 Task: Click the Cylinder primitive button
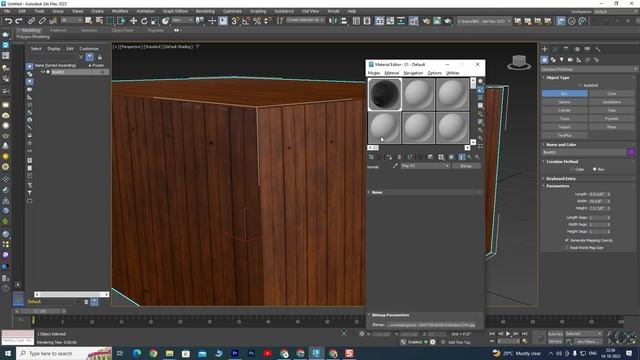564,110
